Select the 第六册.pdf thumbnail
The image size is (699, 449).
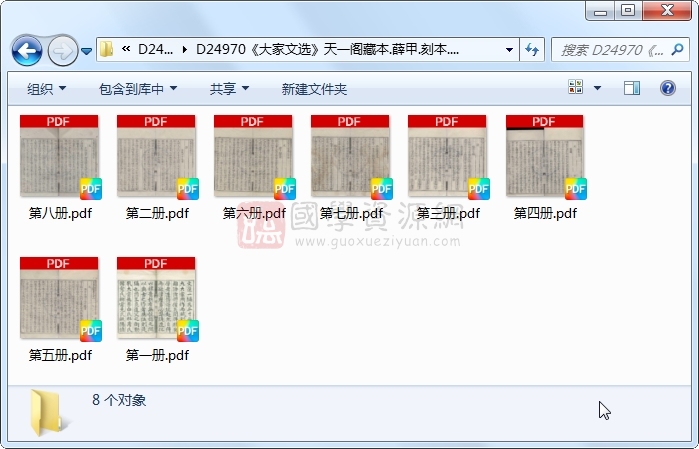(x=253, y=156)
